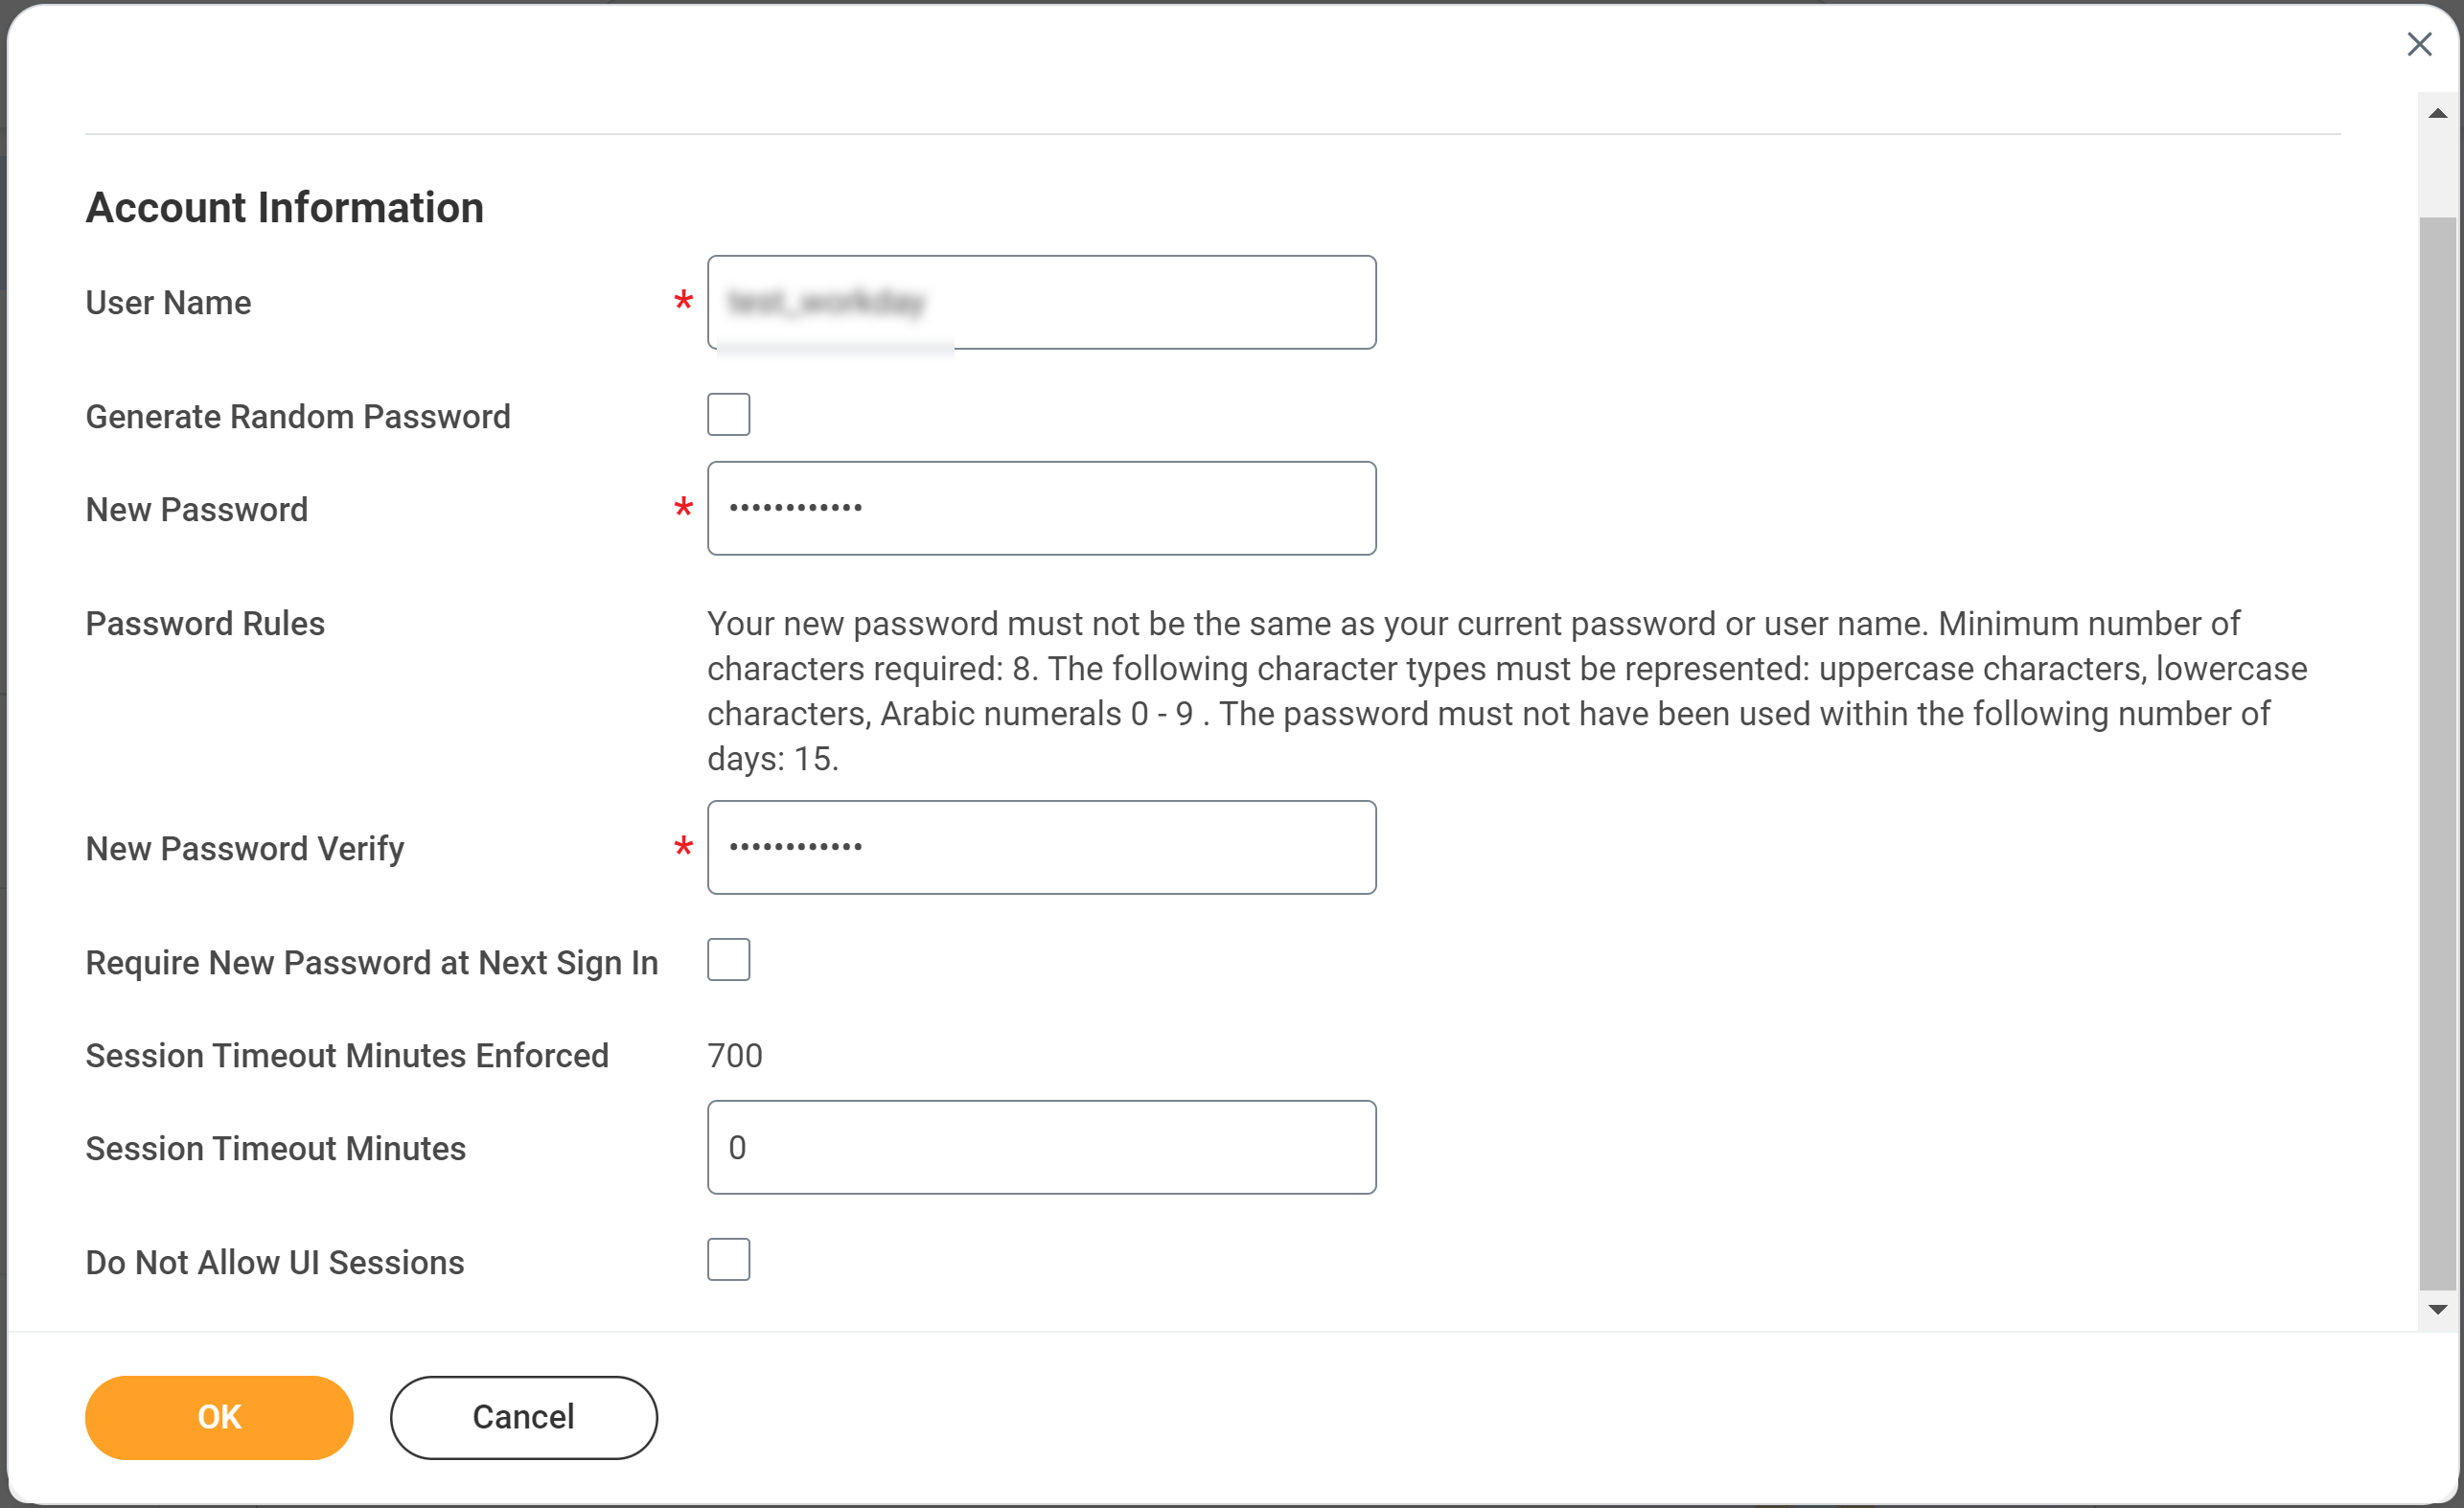Click the Session Timeout Minutes input box
Image resolution: width=2464 pixels, height=1508 pixels.
point(1040,1147)
